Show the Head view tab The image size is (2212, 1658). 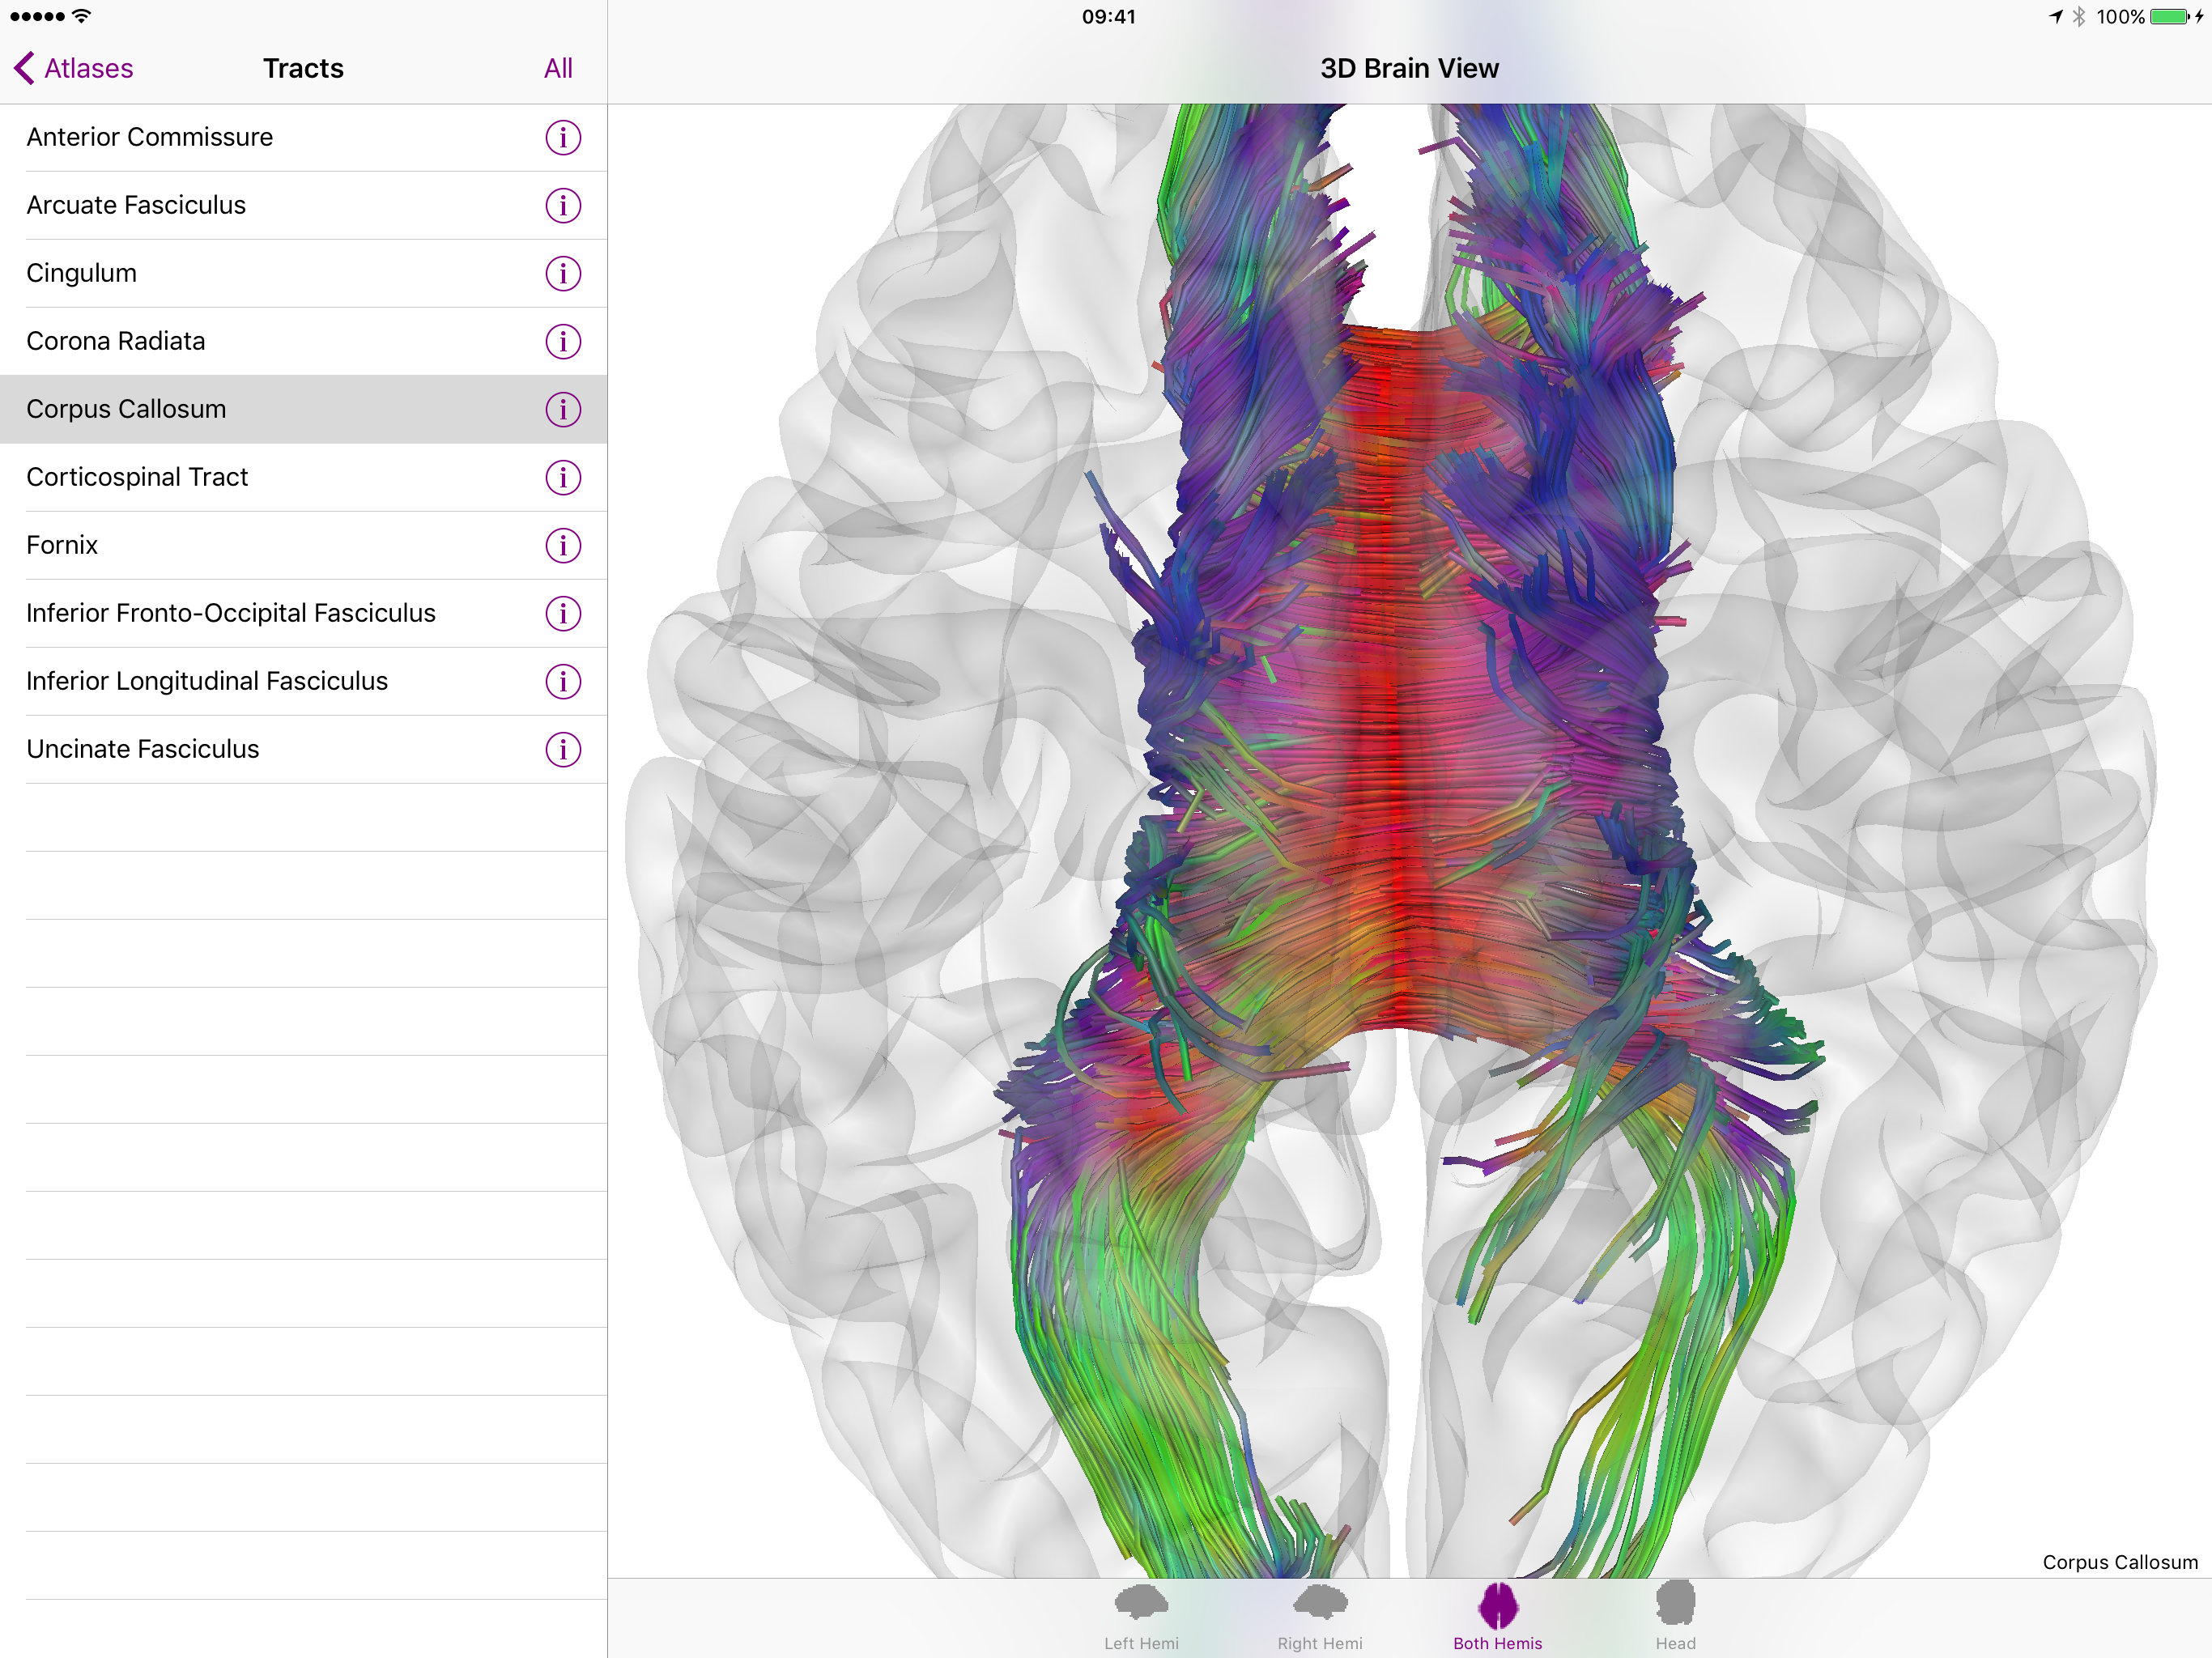point(1675,1616)
